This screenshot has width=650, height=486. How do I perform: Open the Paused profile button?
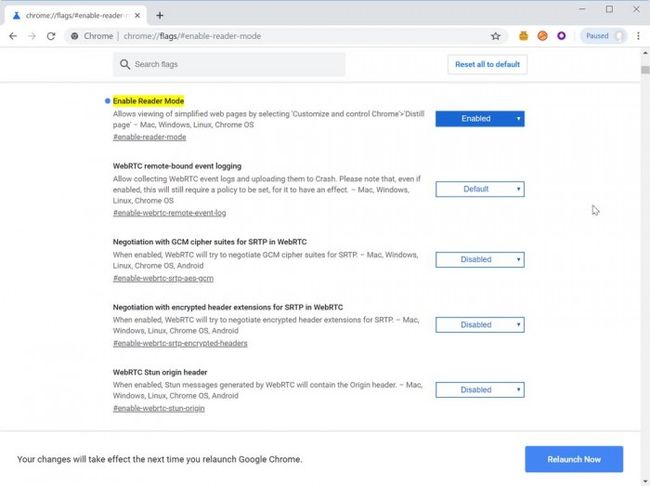point(604,36)
